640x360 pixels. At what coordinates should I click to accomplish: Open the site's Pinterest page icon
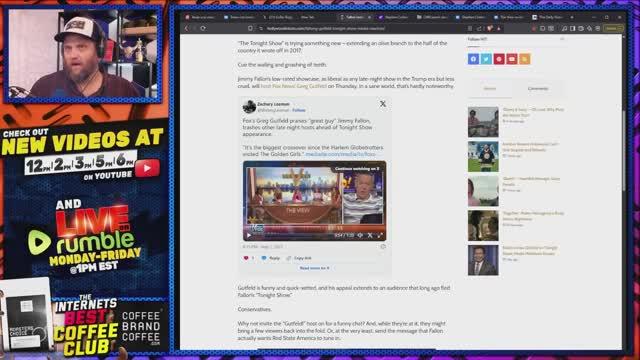coord(499,59)
